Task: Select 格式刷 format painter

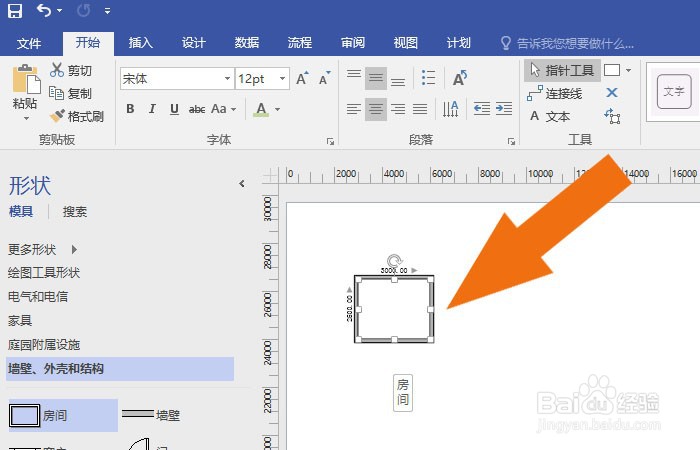Action: coord(77,117)
